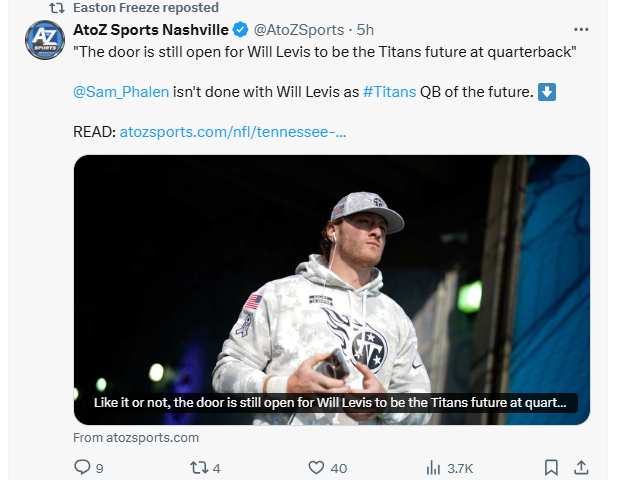Open the quoted 'door is still open' tweet text

330,52
